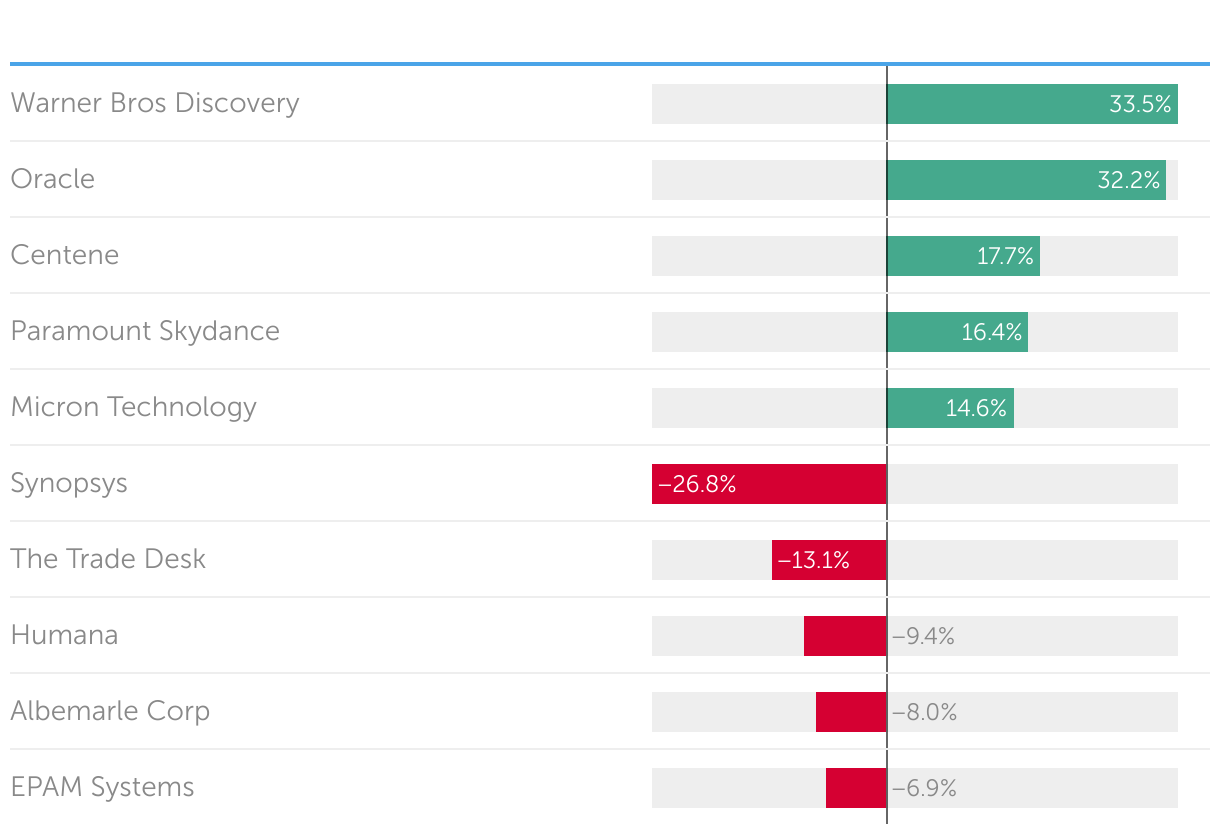Click the Warner Bros Discovery company label
The width and height of the screenshot is (1220, 834).
(155, 103)
